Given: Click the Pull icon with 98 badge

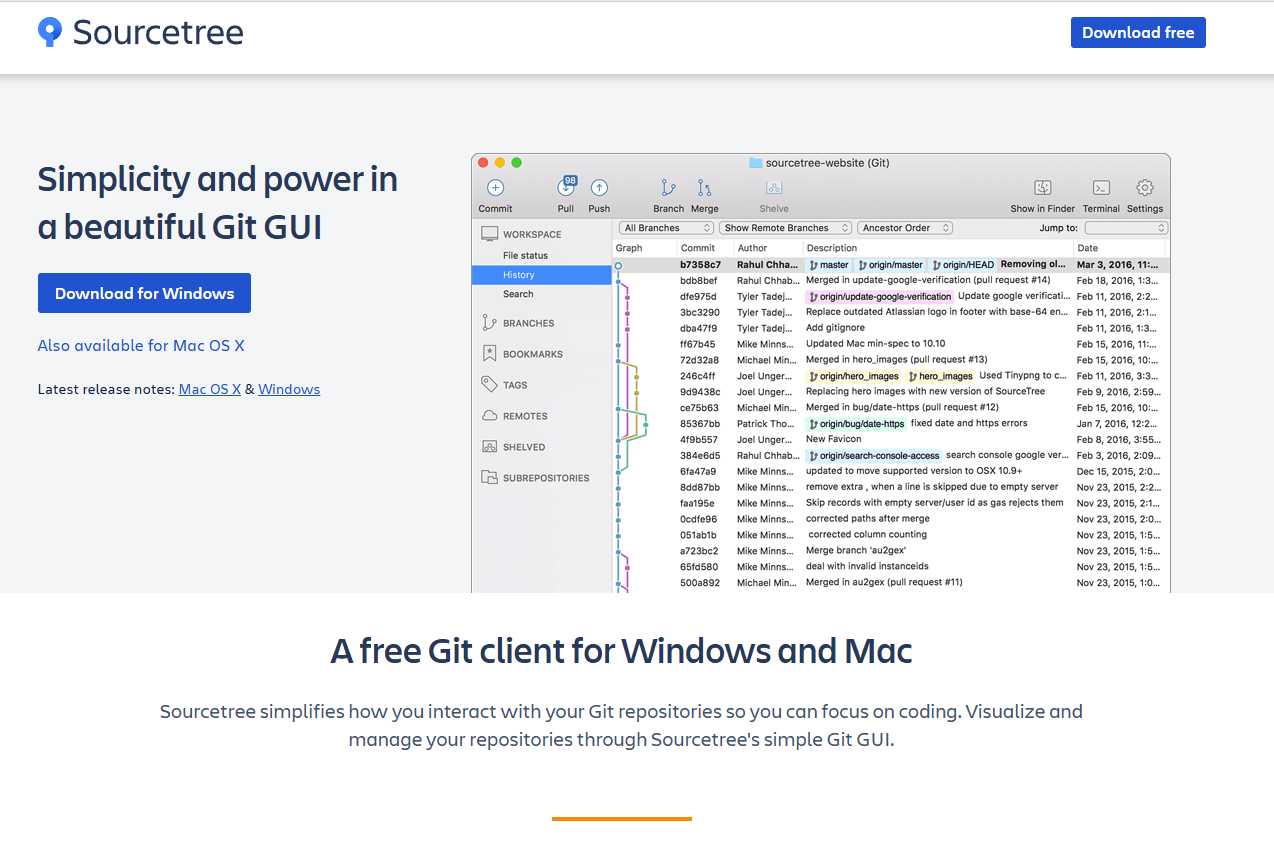Looking at the screenshot, I should point(566,186).
